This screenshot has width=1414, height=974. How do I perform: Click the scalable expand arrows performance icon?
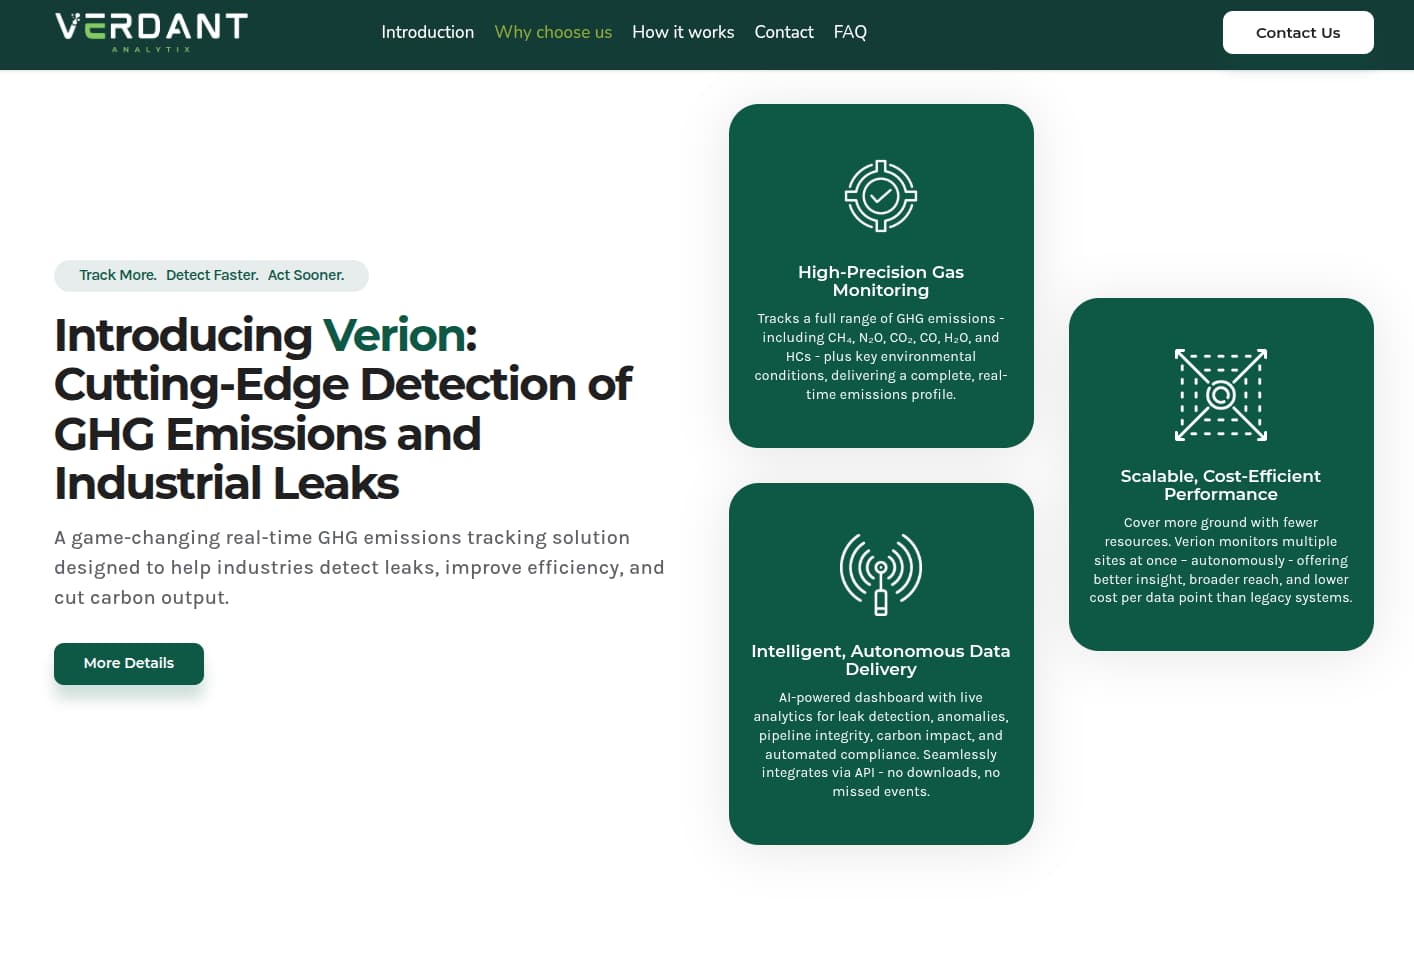pyautogui.click(x=1221, y=395)
